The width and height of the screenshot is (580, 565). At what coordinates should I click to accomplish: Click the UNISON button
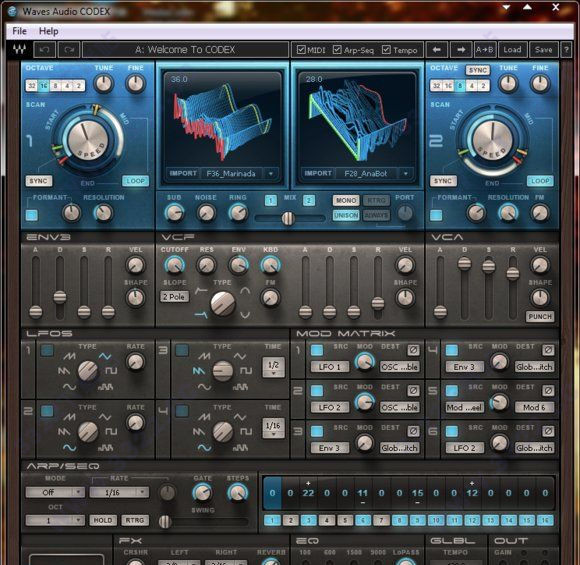click(x=346, y=215)
